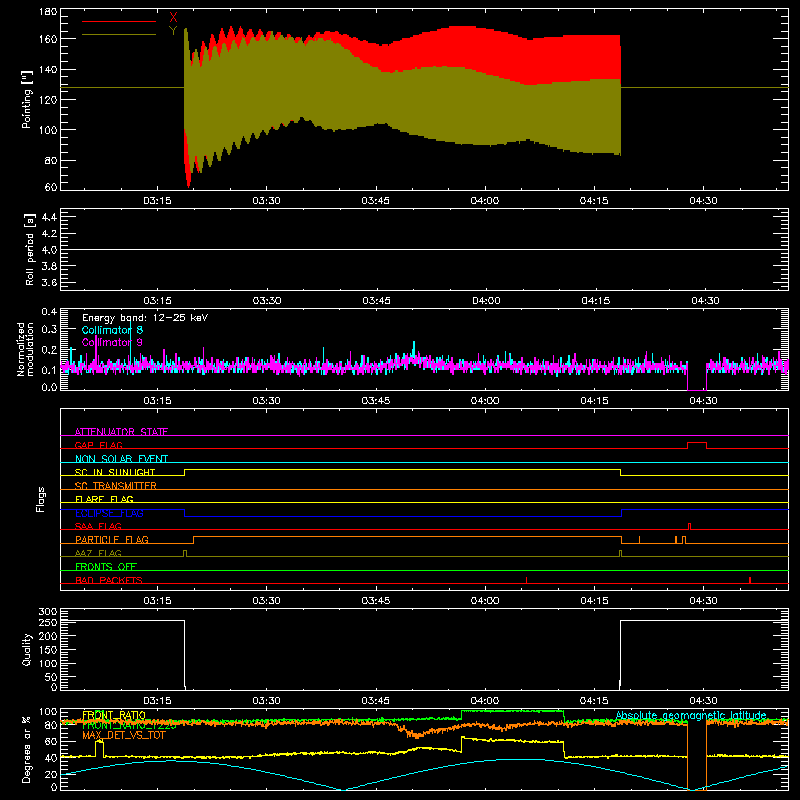Click the PARTICLE_FLAG label
The width and height of the screenshot is (800, 800).
[x=112, y=539]
